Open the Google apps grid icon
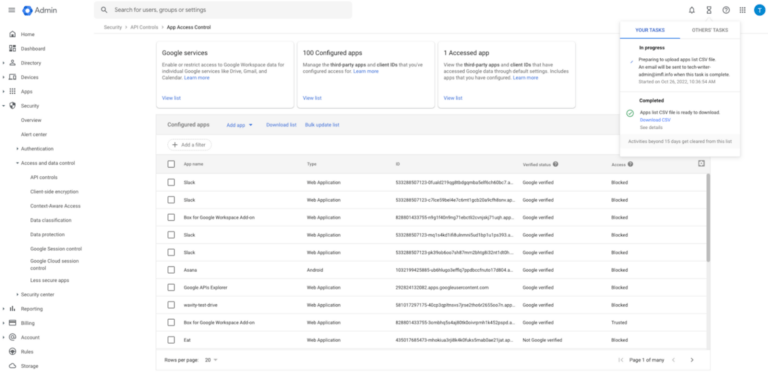768x378 pixels. (x=743, y=10)
